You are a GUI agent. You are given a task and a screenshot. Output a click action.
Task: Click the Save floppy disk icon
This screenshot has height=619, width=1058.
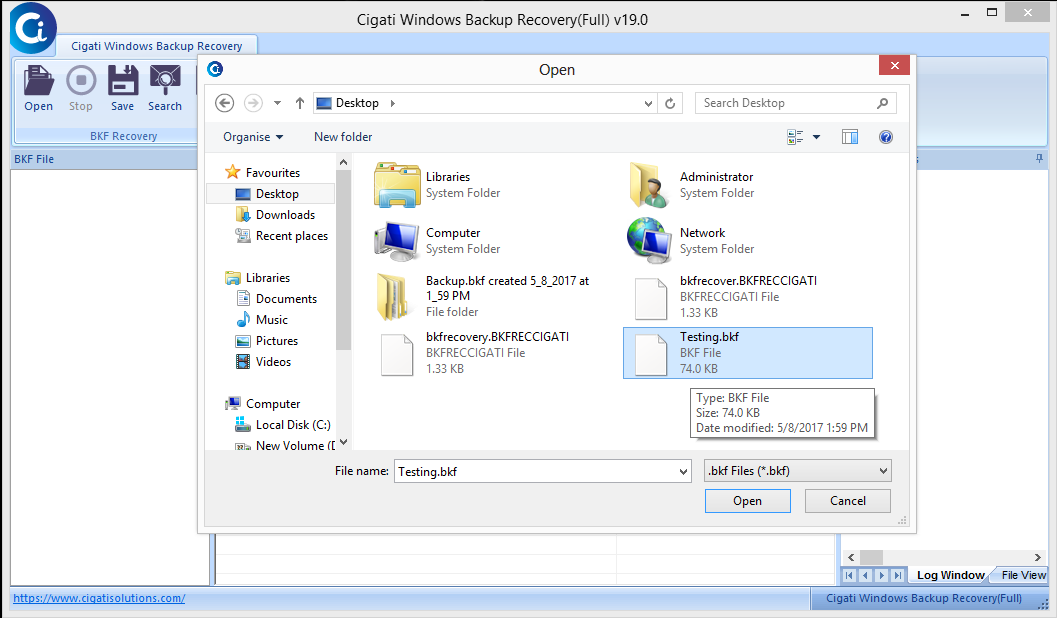coord(123,88)
